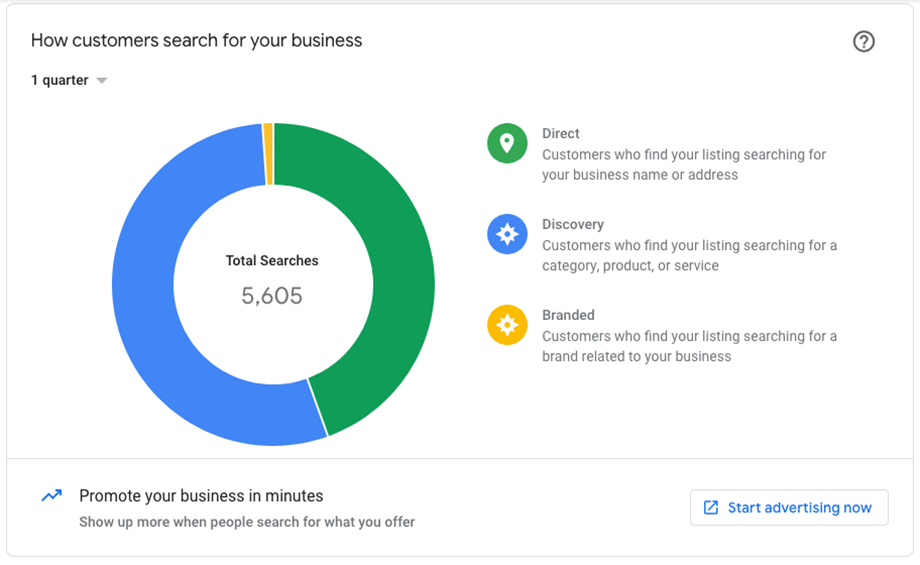Open the help question mark icon
The width and height of the screenshot is (920, 565).
point(863,42)
